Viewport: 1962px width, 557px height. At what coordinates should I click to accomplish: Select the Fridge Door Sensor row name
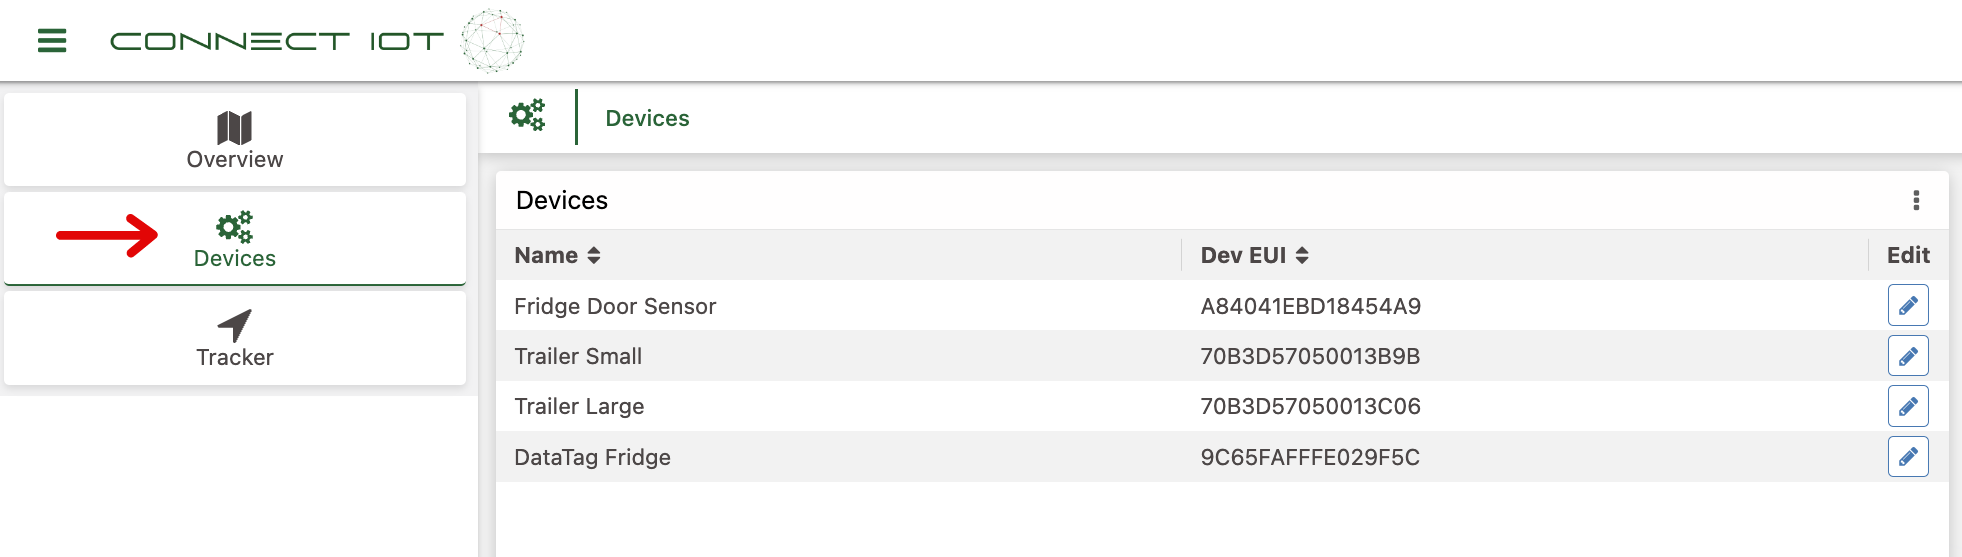[x=615, y=306]
